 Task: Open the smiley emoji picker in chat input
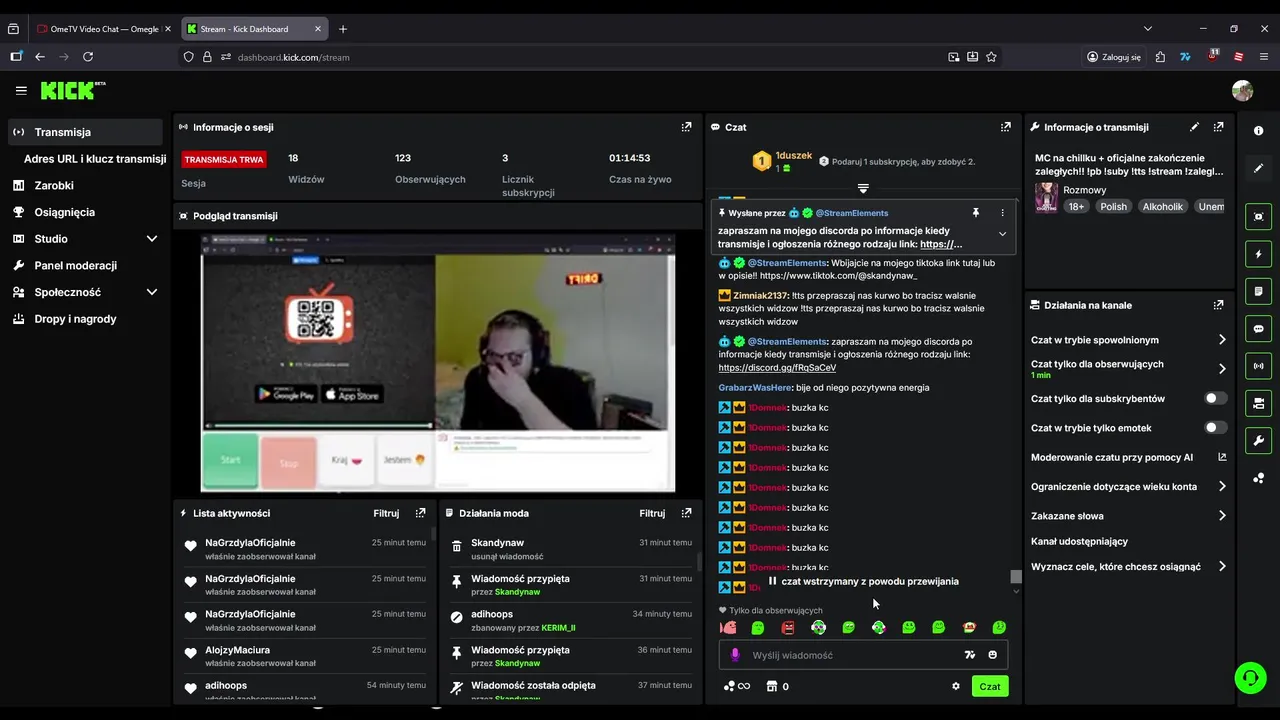992,655
